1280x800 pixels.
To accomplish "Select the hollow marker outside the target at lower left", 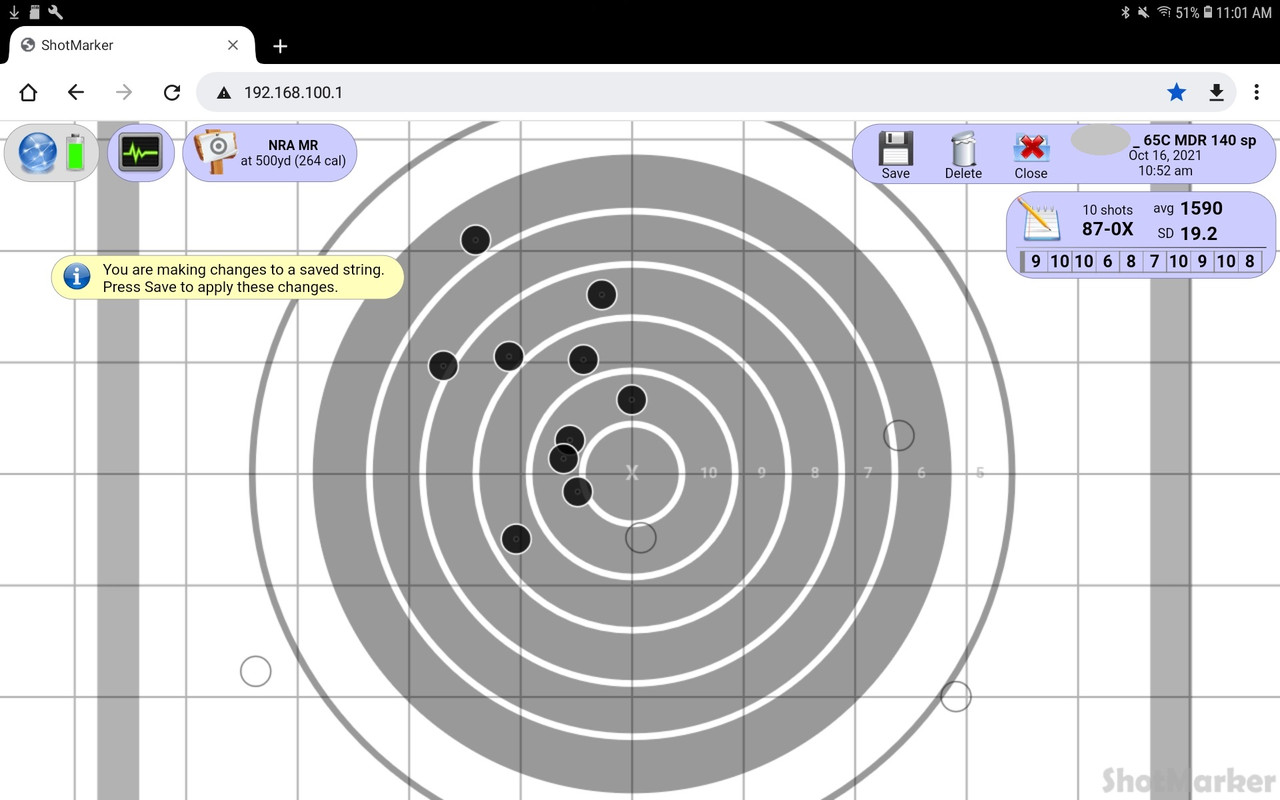I will click(256, 671).
